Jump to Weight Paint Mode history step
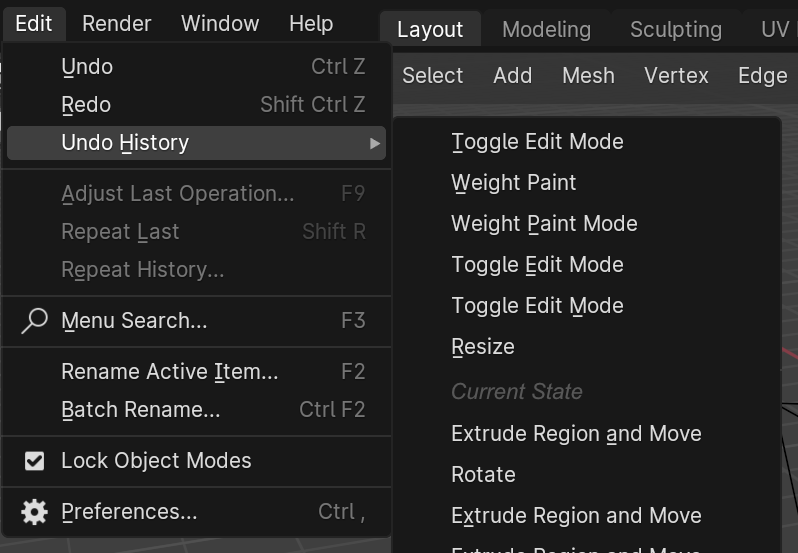The height and width of the screenshot is (553, 798). click(544, 224)
